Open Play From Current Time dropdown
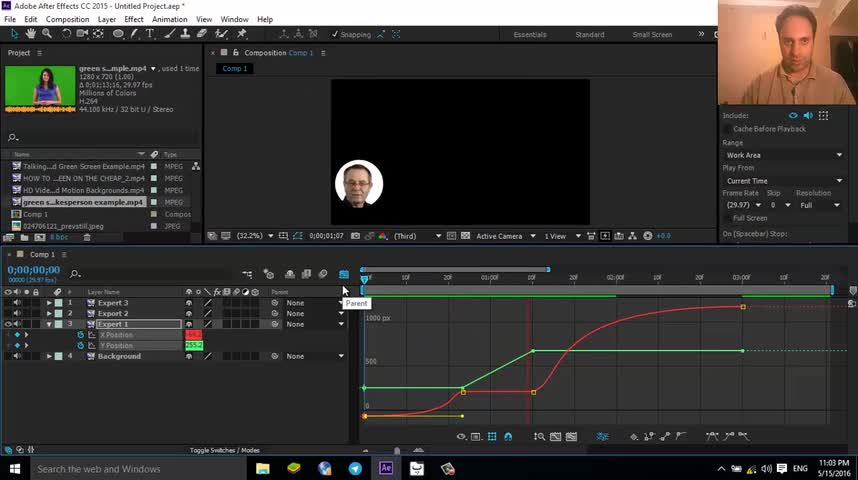The height and width of the screenshot is (480, 858). click(784, 181)
